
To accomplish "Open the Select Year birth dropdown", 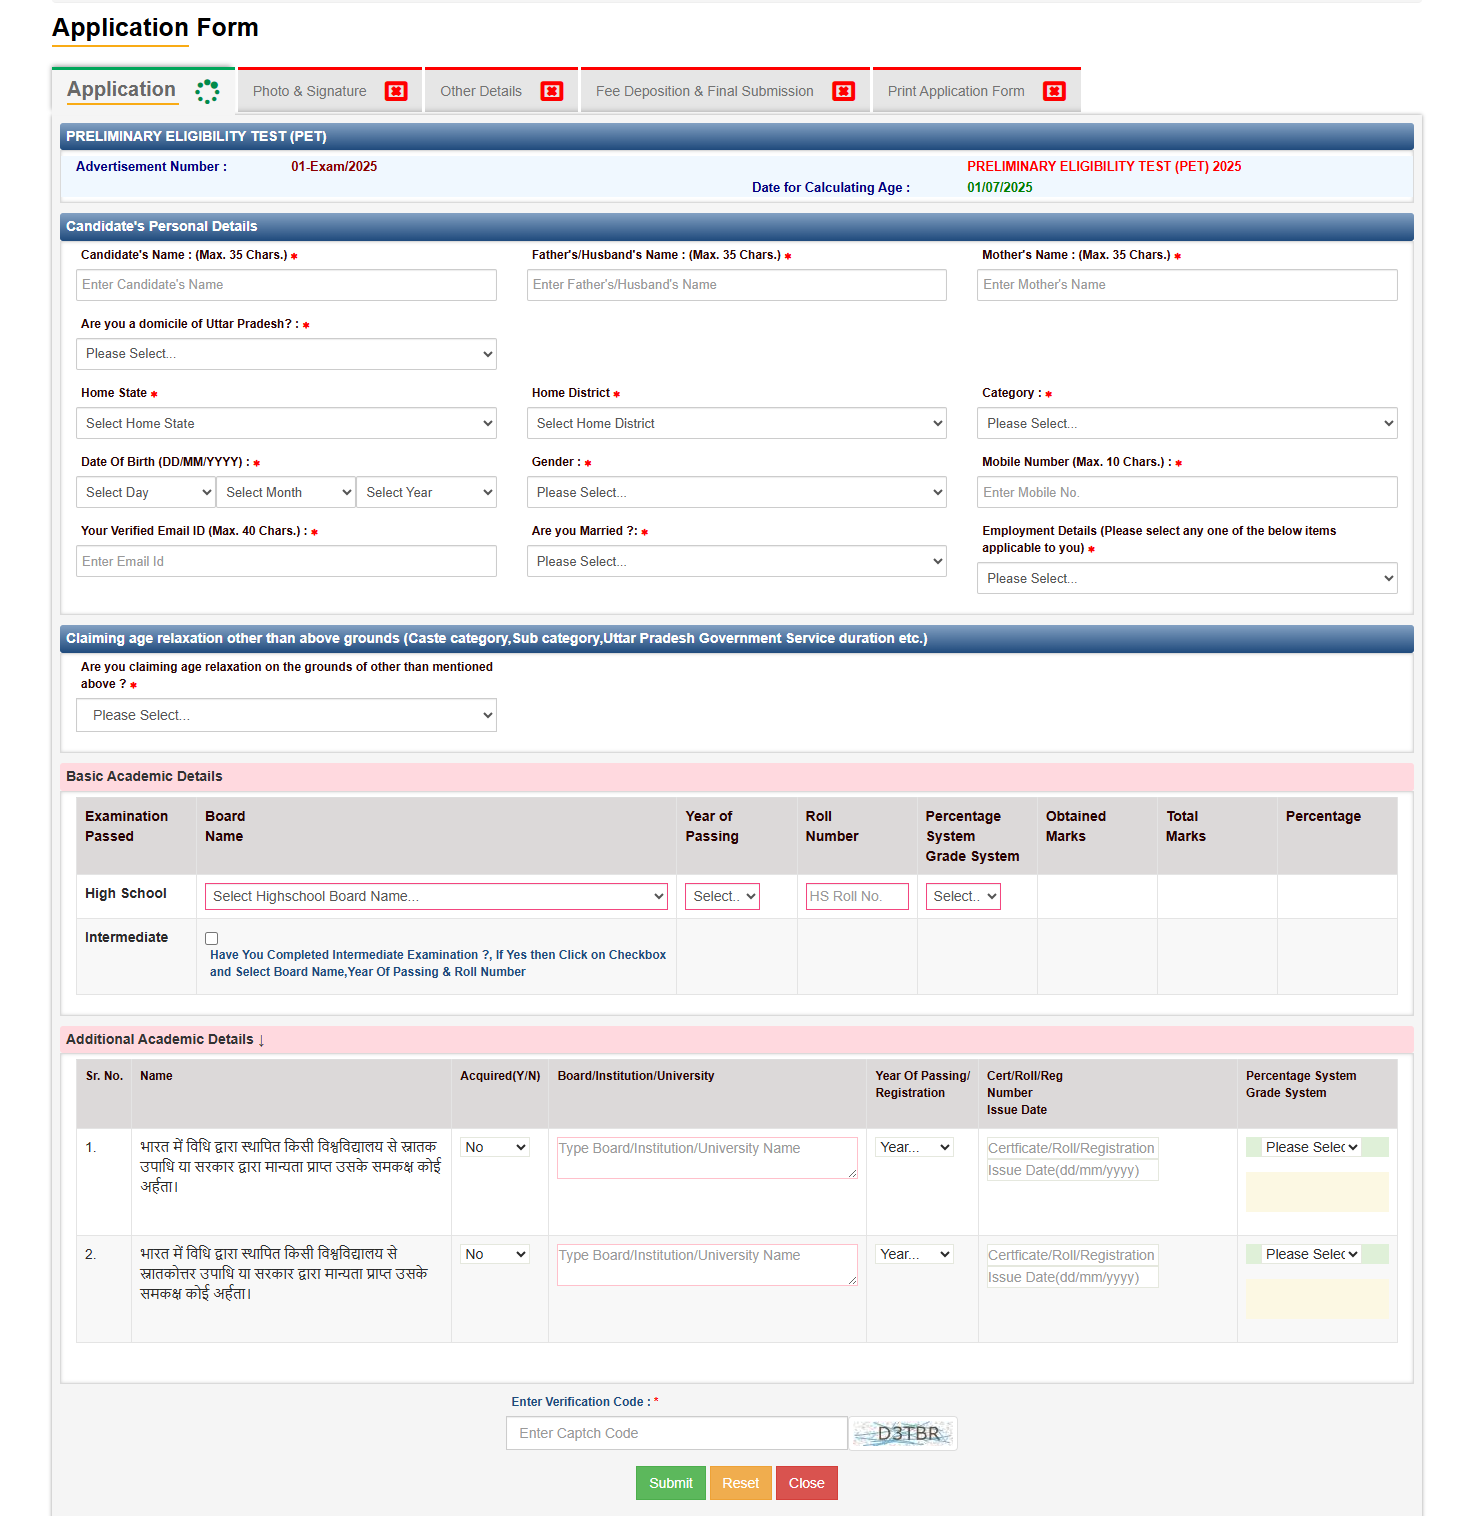I will click(426, 492).
